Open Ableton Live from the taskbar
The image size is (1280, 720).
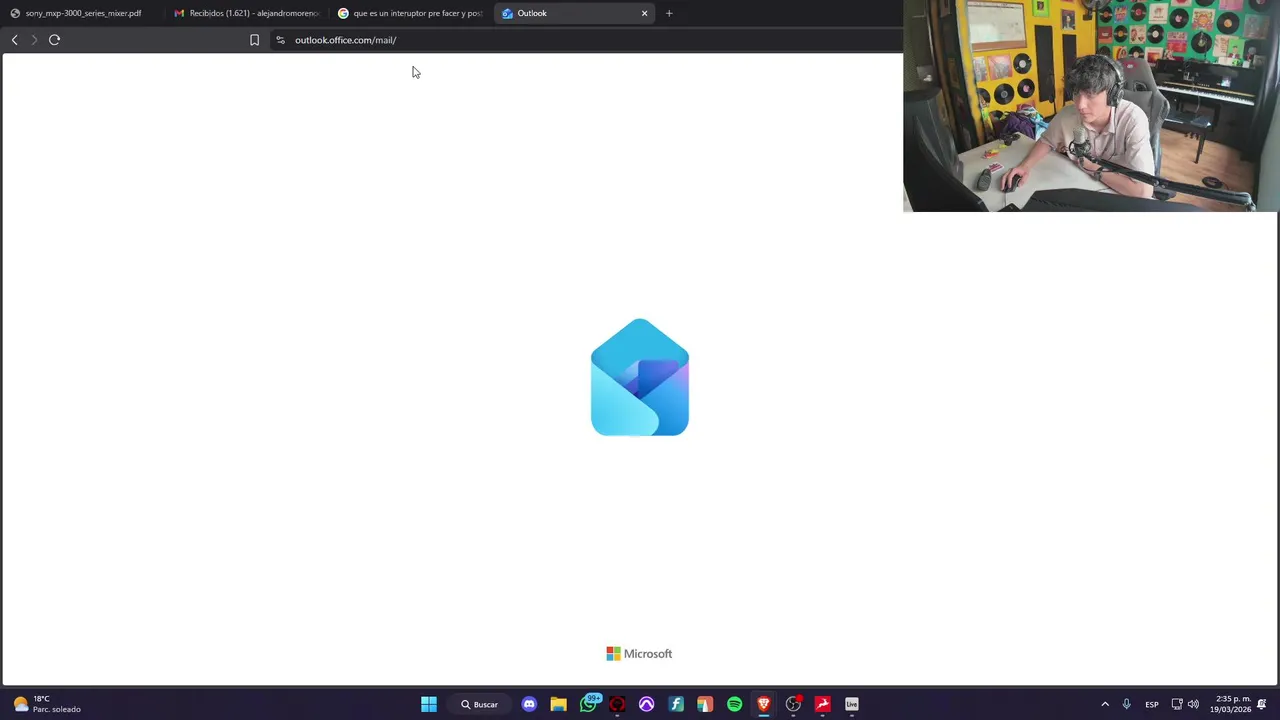852,704
